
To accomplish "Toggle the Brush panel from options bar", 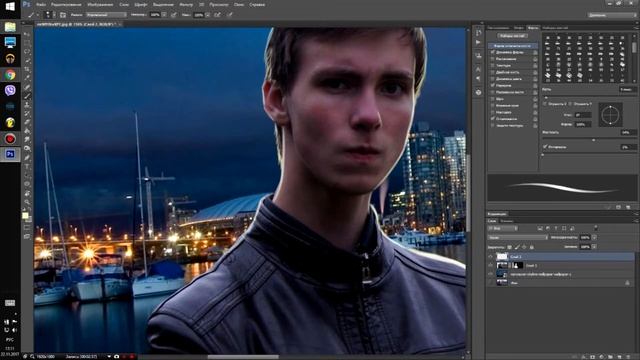I will pyautogui.click(x=63, y=15).
